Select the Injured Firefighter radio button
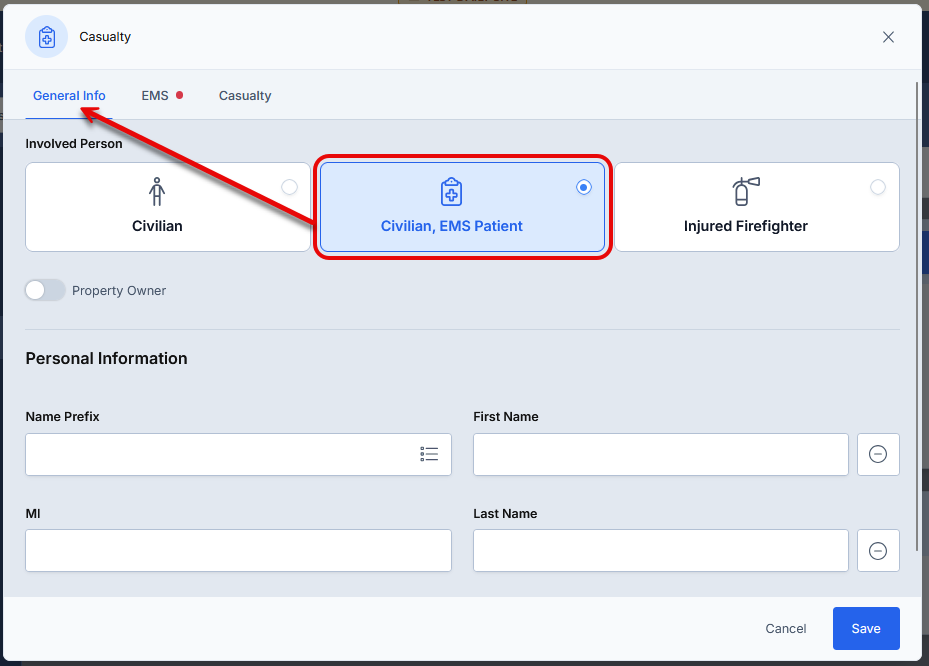The width and height of the screenshot is (929, 666). (x=877, y=187)
